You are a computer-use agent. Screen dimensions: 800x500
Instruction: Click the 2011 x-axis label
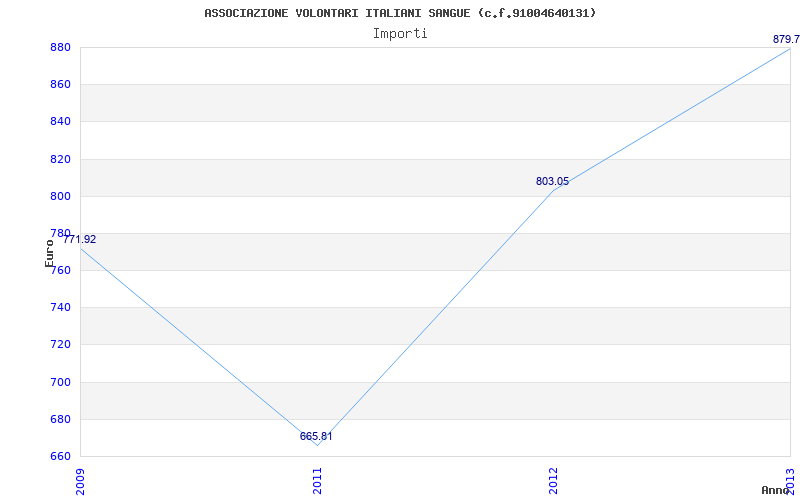pos(317,481)
